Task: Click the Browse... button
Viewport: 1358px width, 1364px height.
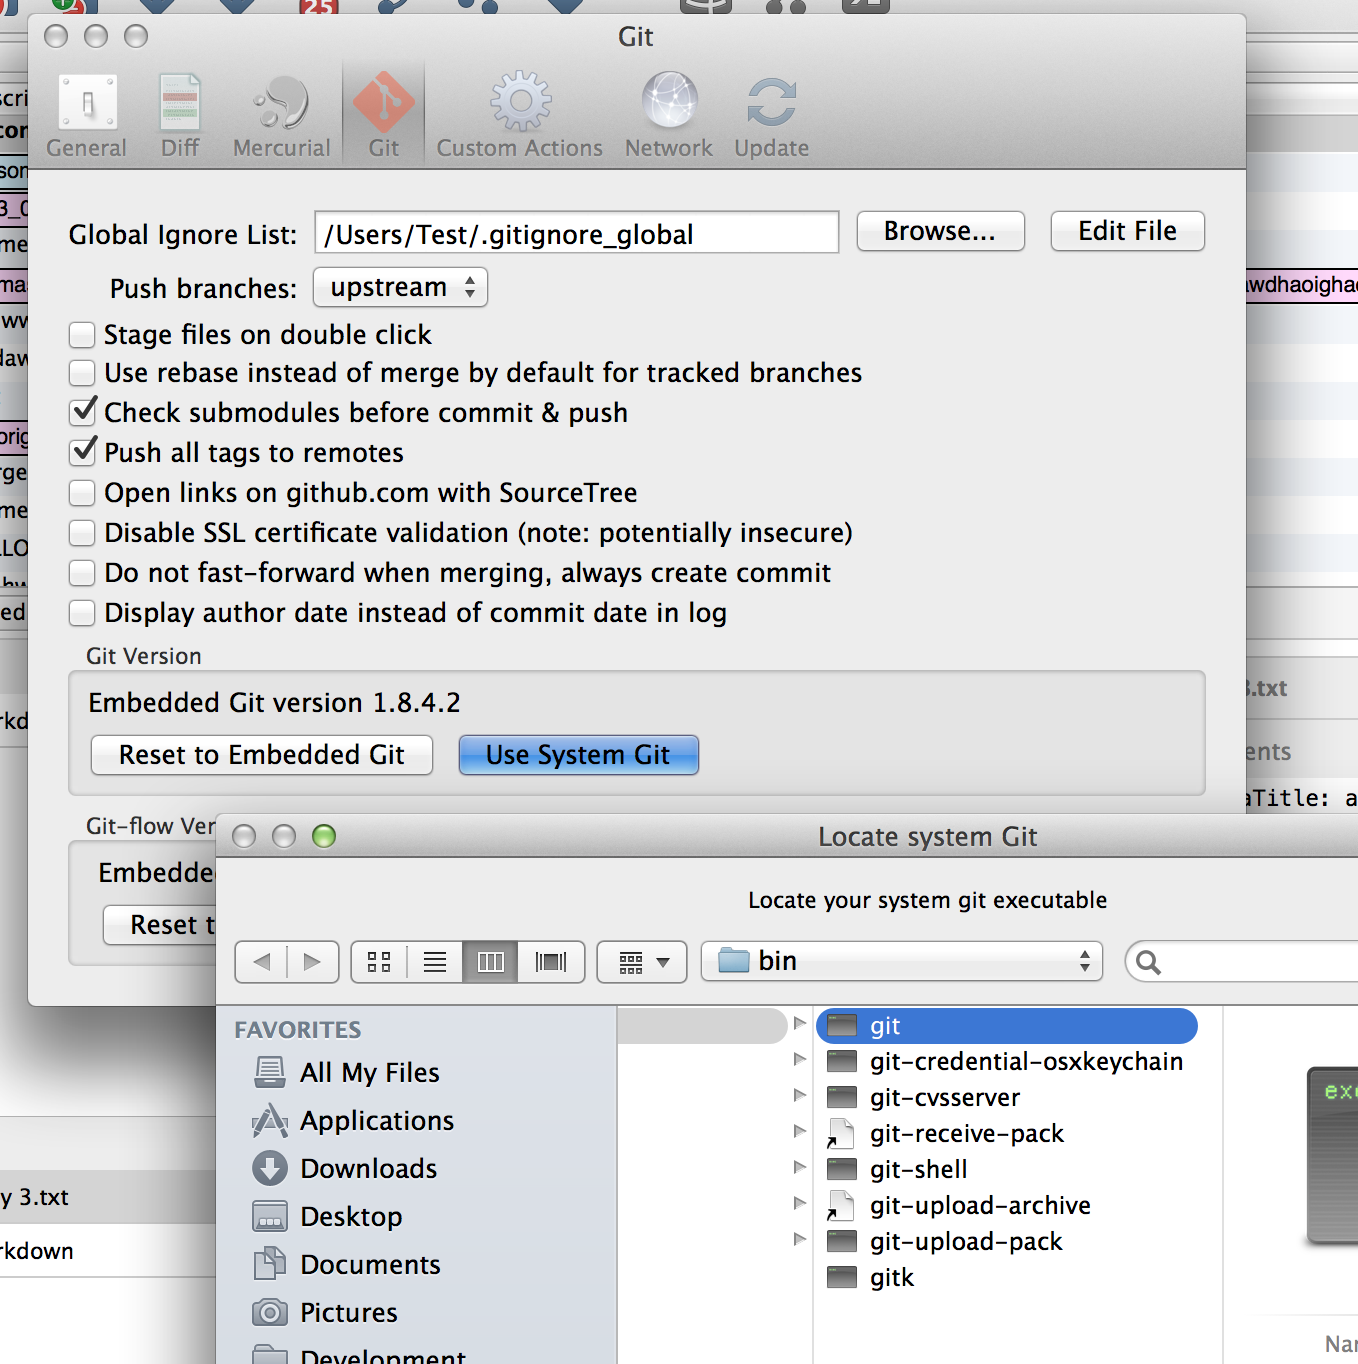Action: (x=941, y=231)
